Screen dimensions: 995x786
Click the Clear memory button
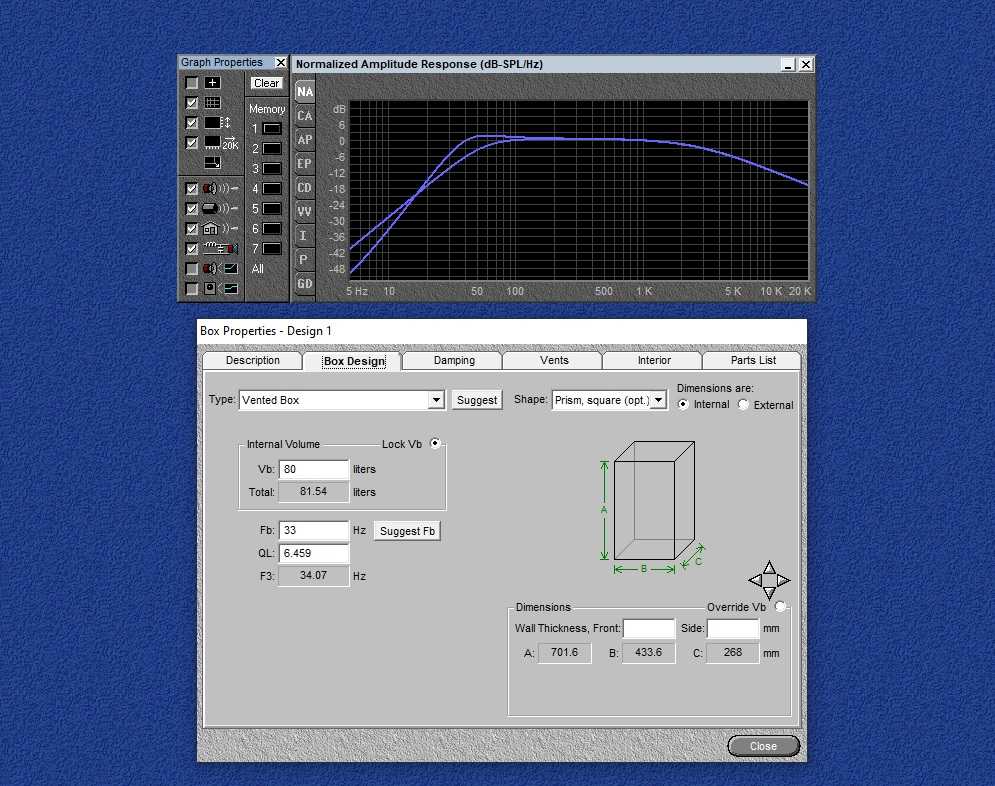(267, 83)
